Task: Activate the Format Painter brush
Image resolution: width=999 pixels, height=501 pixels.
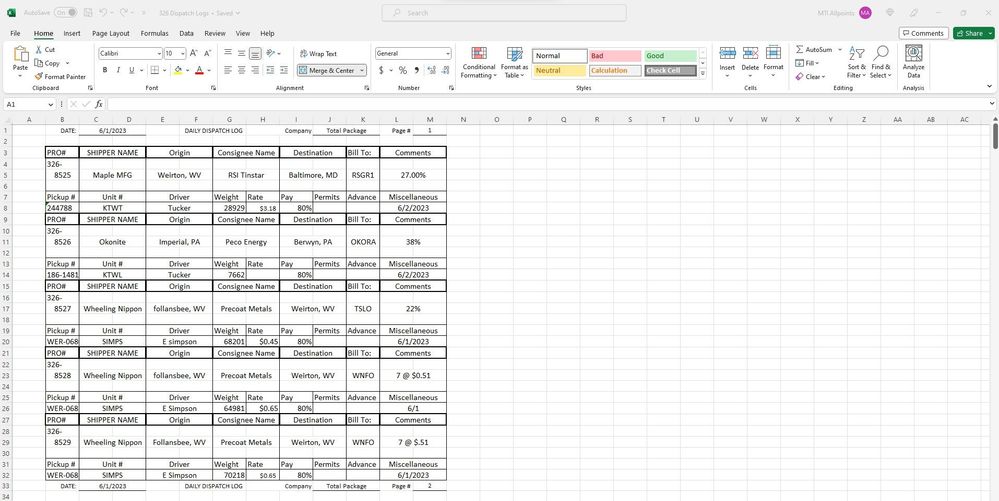Action: pos(39,76)
